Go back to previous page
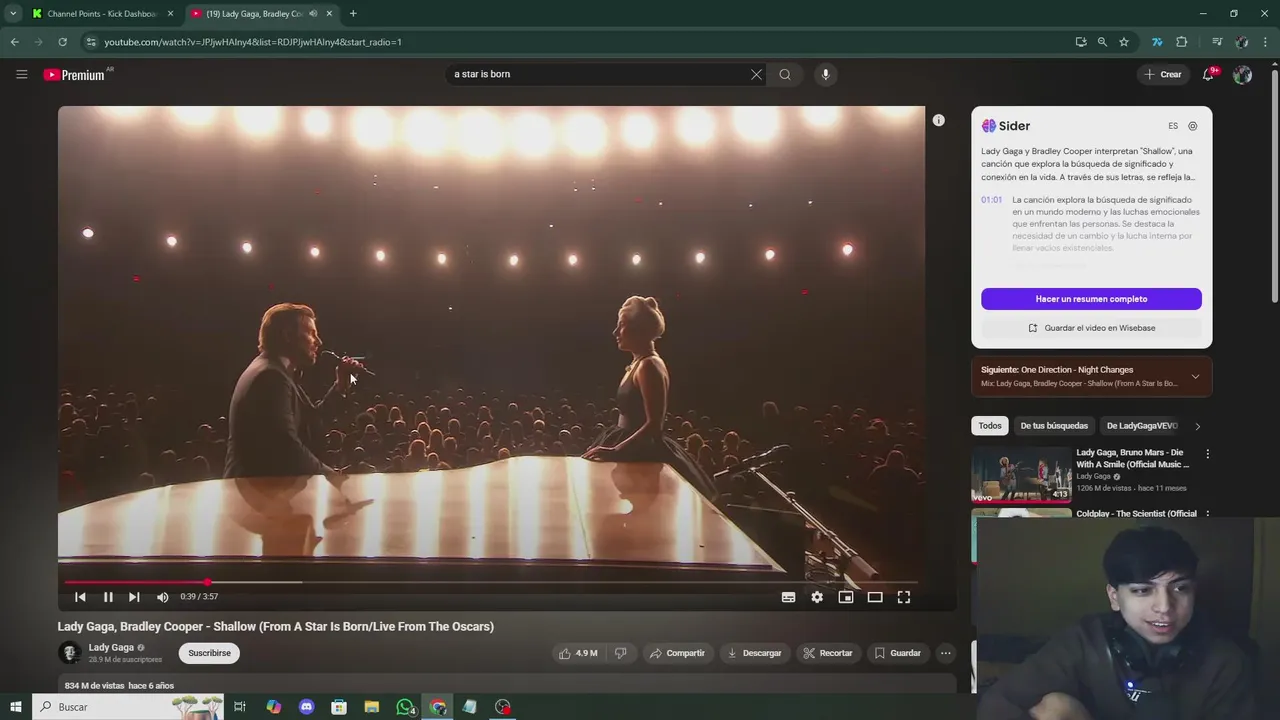This screenshot has height=720, width=1280. click(x=14, y=42)
